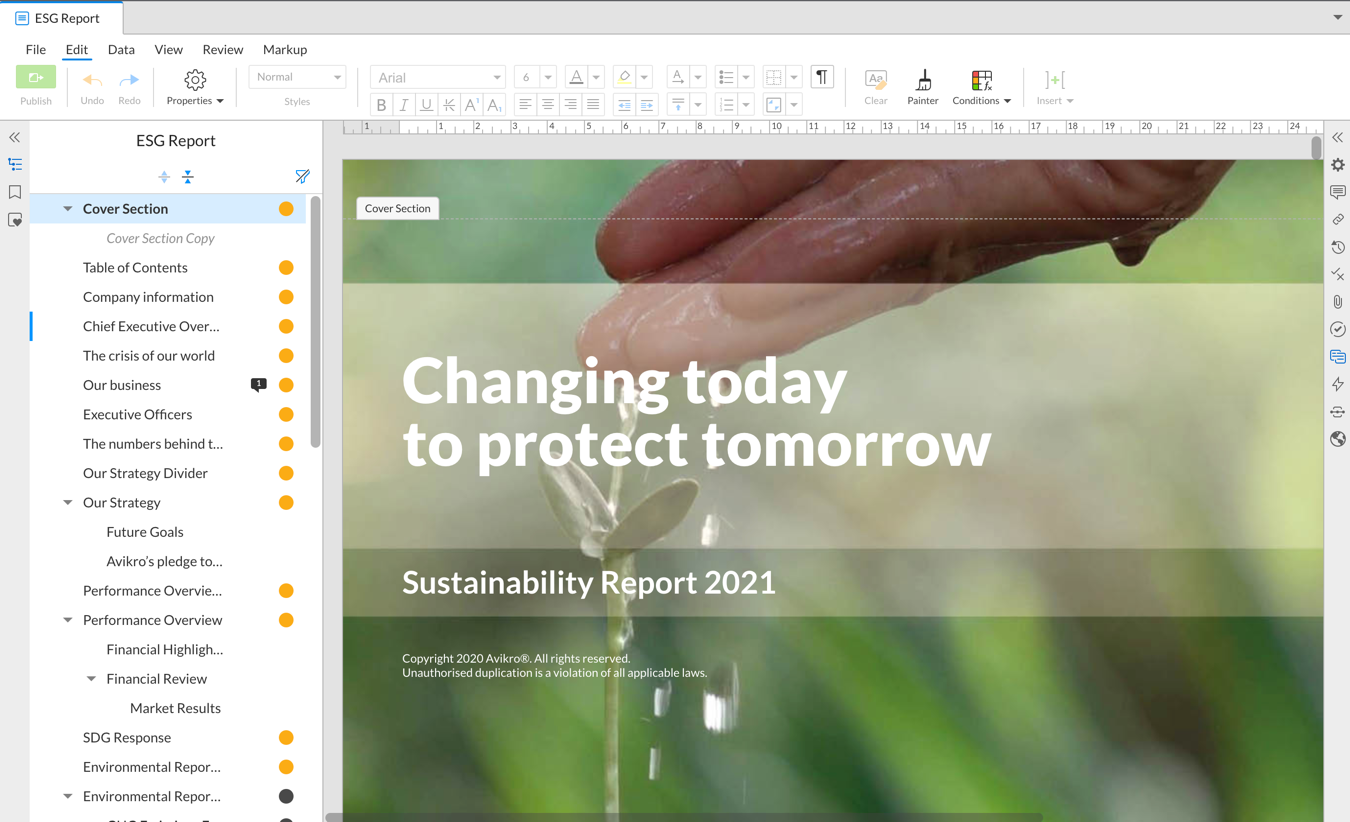This screenshot has height=822, width=1350.
Task: Open the outline tree view icon
Action: point(15,164)
